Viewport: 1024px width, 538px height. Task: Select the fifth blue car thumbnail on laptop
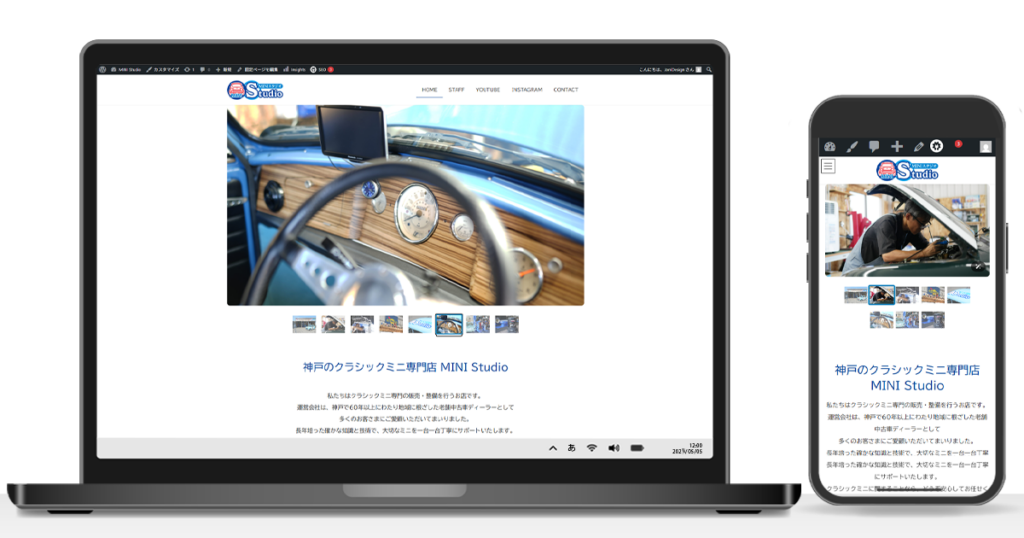tap(420, 324)
